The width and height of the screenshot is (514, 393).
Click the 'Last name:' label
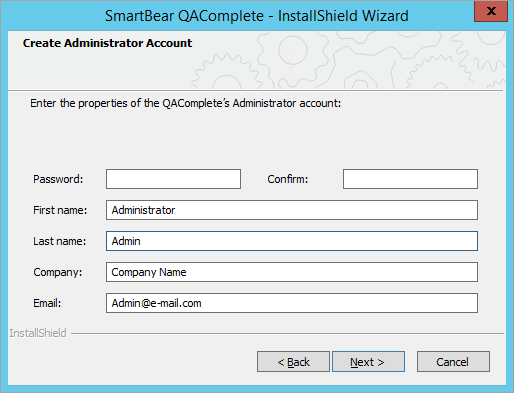pyautogui.click(x=60, y=241)
